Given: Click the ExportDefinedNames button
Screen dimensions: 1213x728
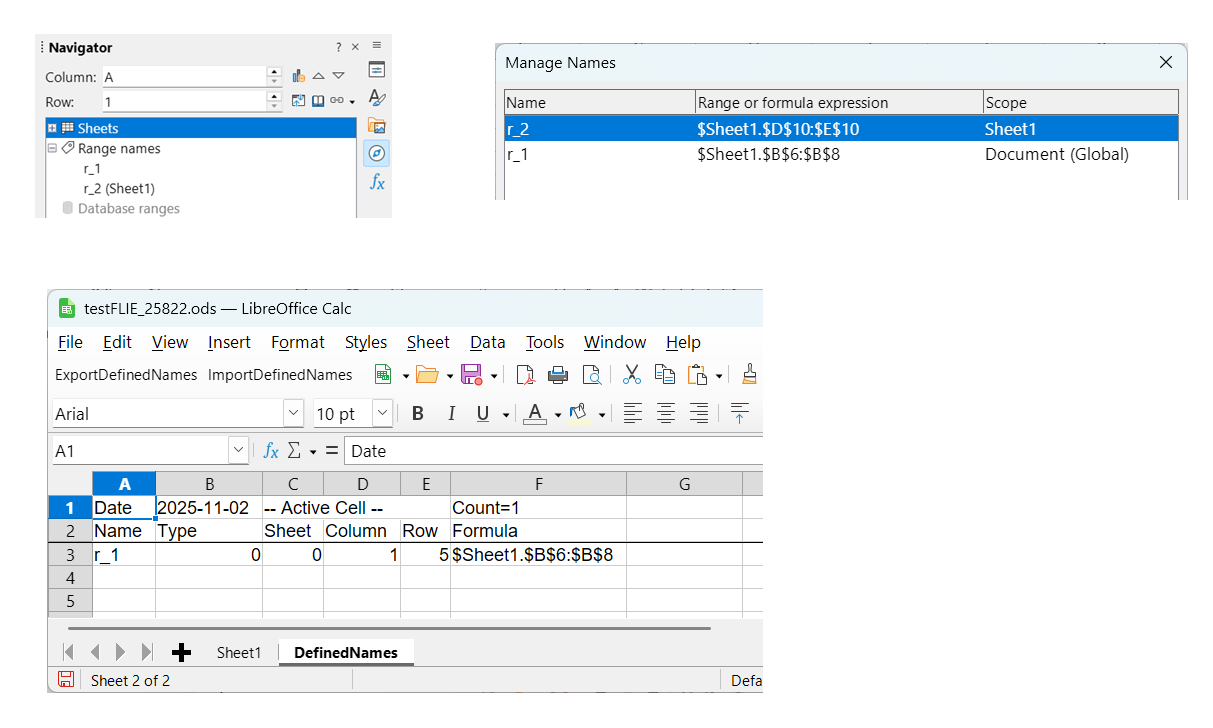Looking at the screenshot, I should 126,375.
